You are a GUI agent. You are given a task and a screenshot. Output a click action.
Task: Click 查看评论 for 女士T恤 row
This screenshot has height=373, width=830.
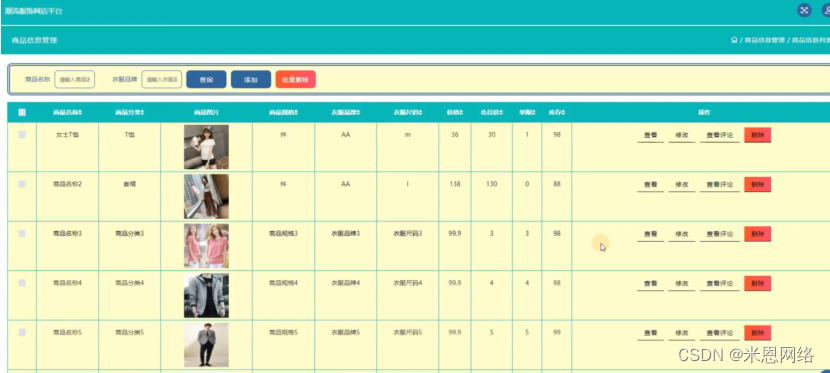coord(720,135)
